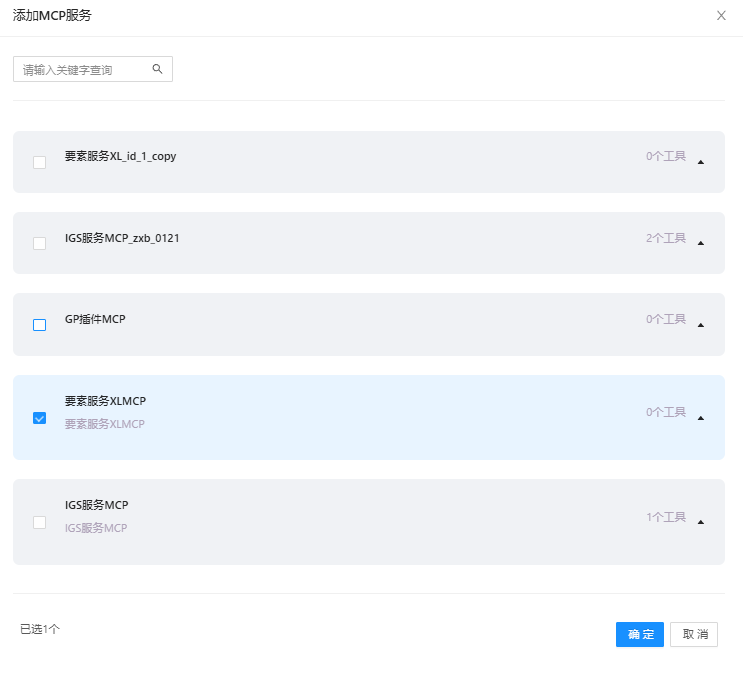Expand the 要素服务XLMCP row arrow

point(701,418)
